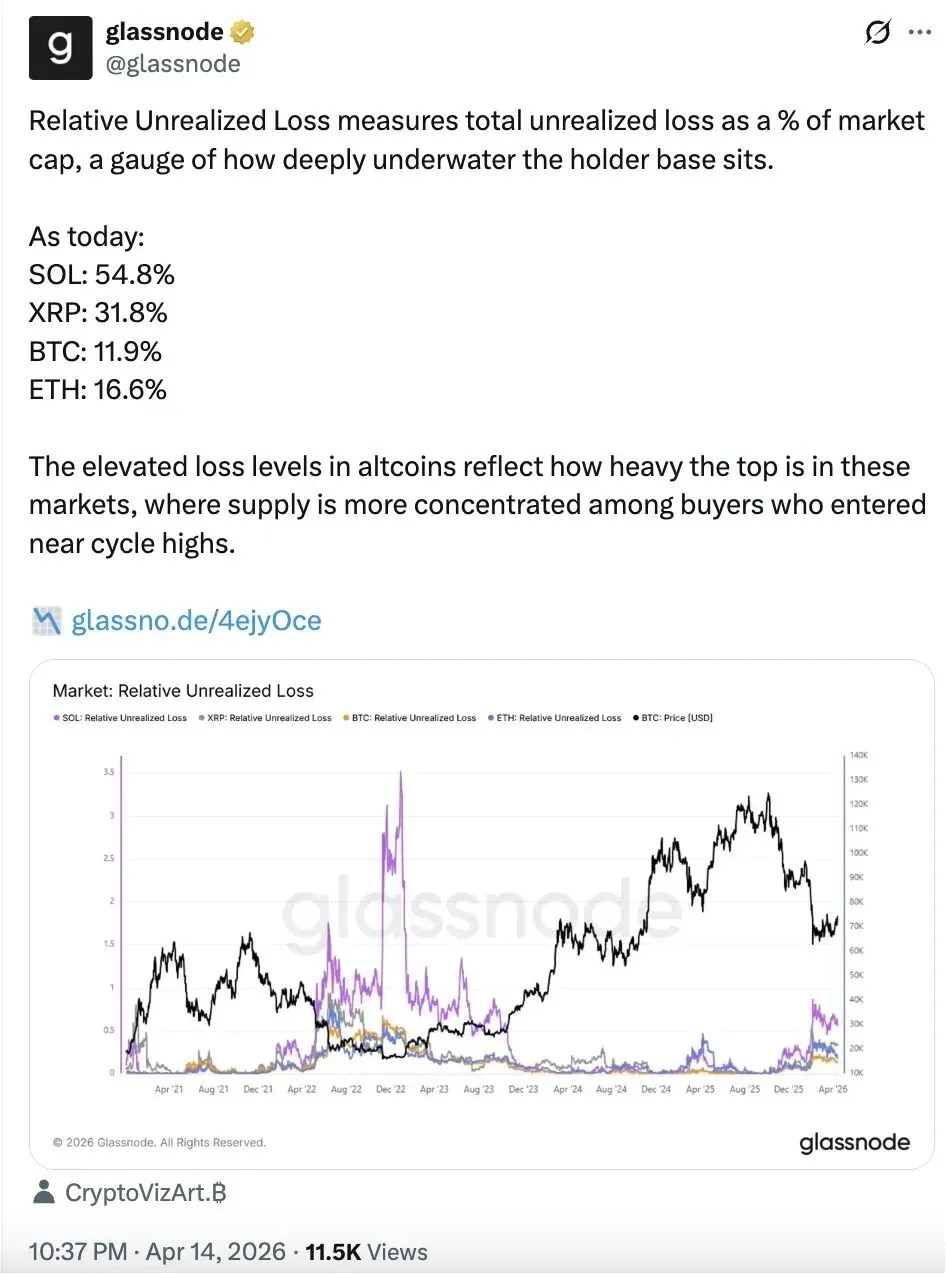Click the gold verified badge
946x1274 pixels.
tap(243, 33)
